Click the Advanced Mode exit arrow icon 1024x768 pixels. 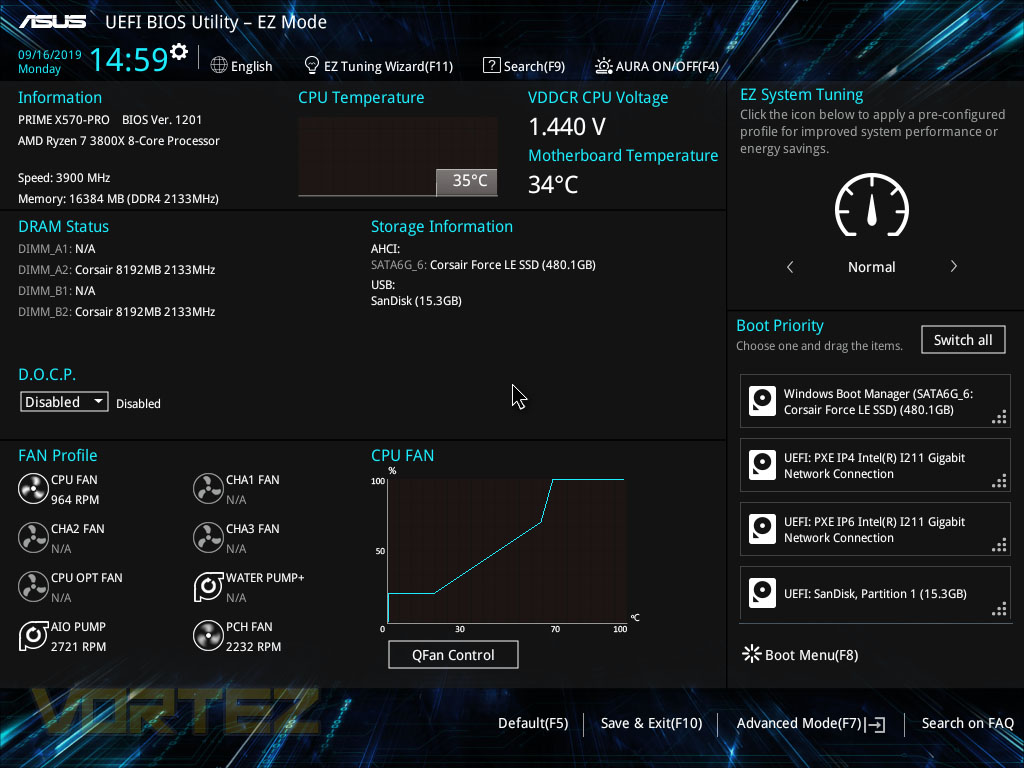click(x=875, y=724)
